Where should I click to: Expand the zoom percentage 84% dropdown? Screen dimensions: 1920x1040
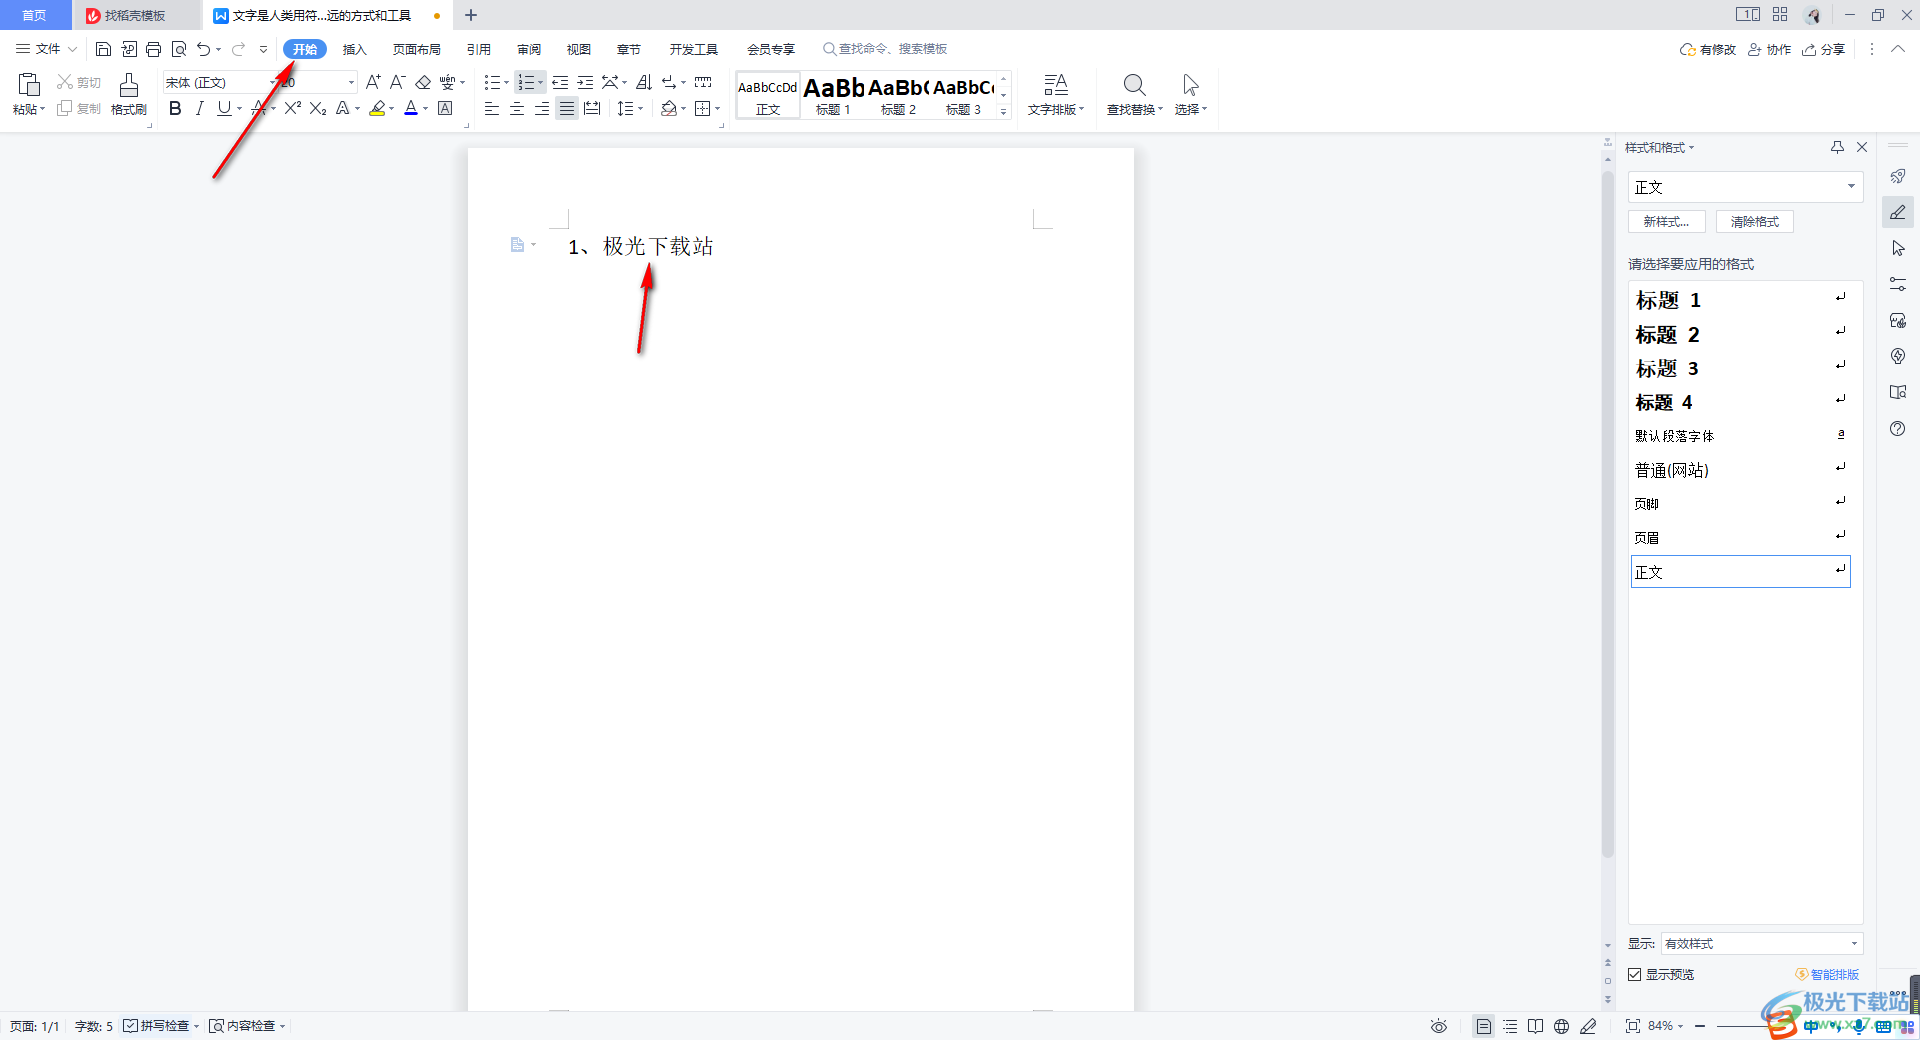click(1680, 1026)
